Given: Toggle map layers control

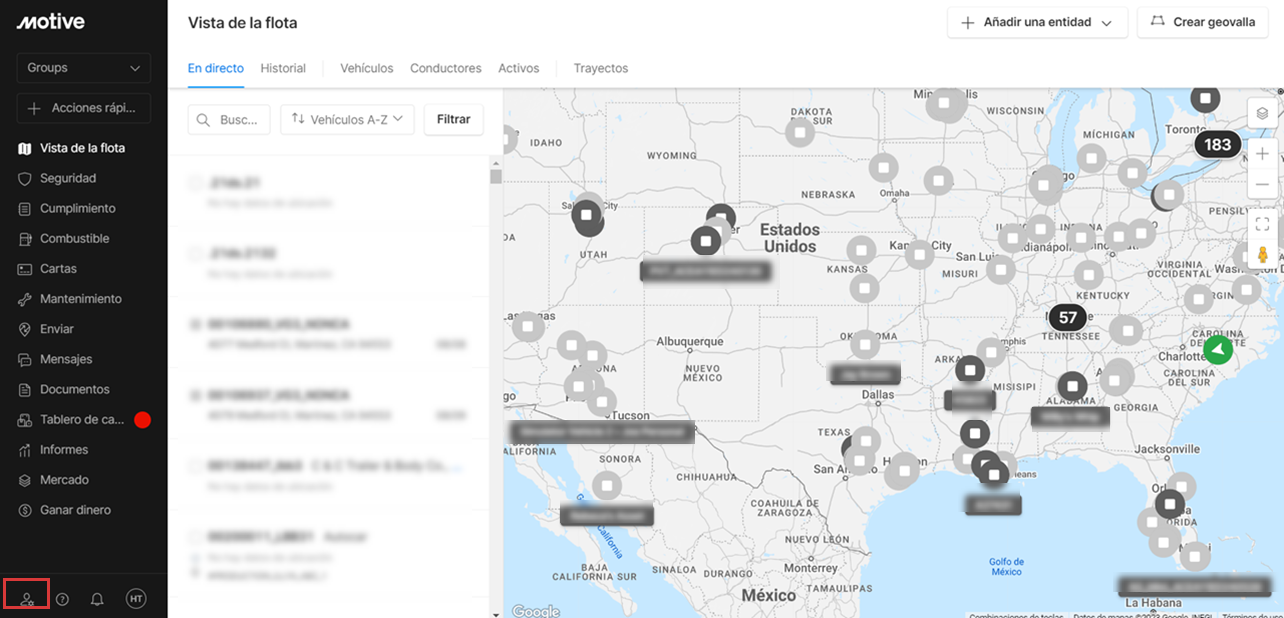Looking at the screenshot, I should click(x=1262, y=113).
